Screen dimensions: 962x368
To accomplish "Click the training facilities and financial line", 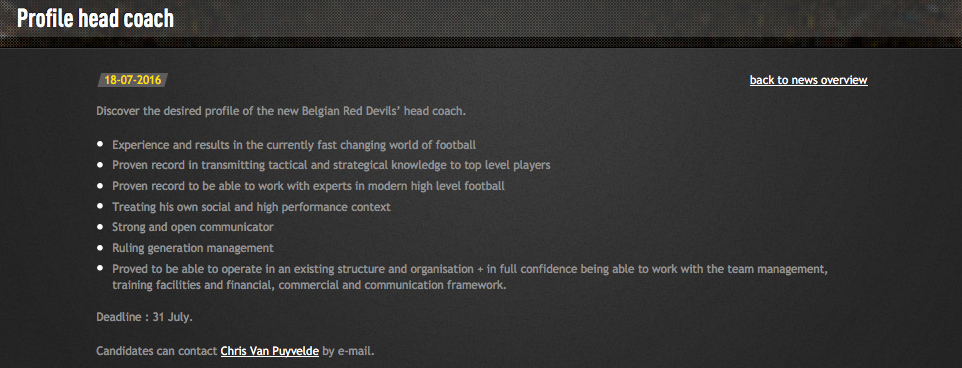I will point(309,285).
